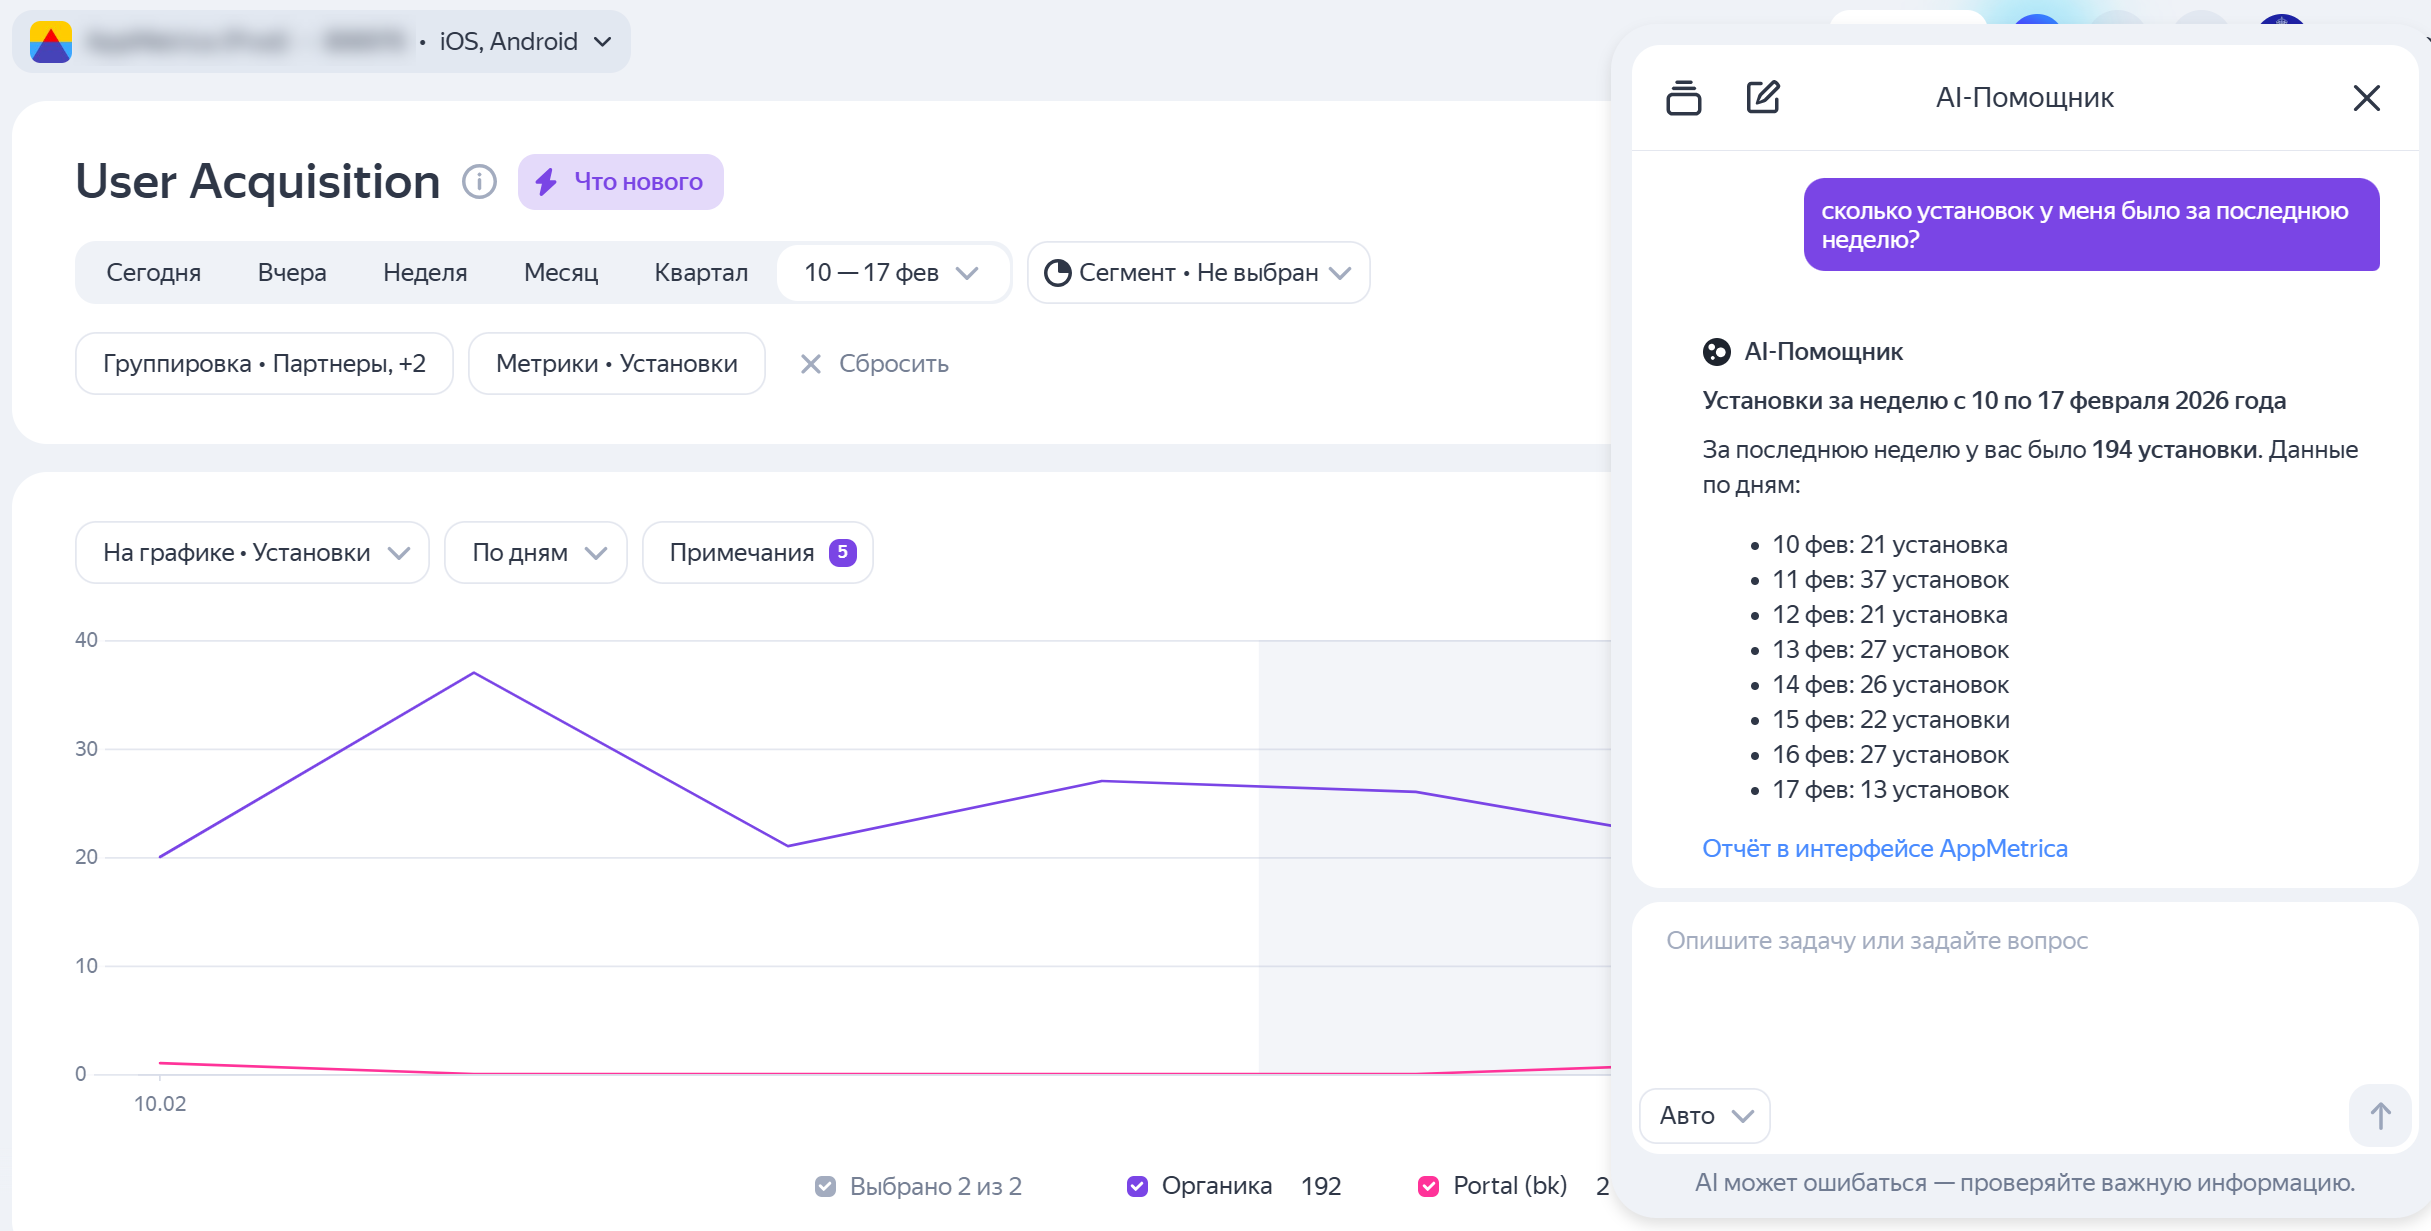Select the Неделя period tab

(425, 273)
